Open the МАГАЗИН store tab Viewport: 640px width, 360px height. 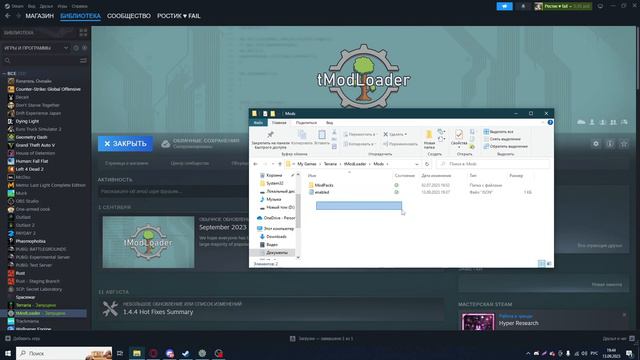[40, 16]
